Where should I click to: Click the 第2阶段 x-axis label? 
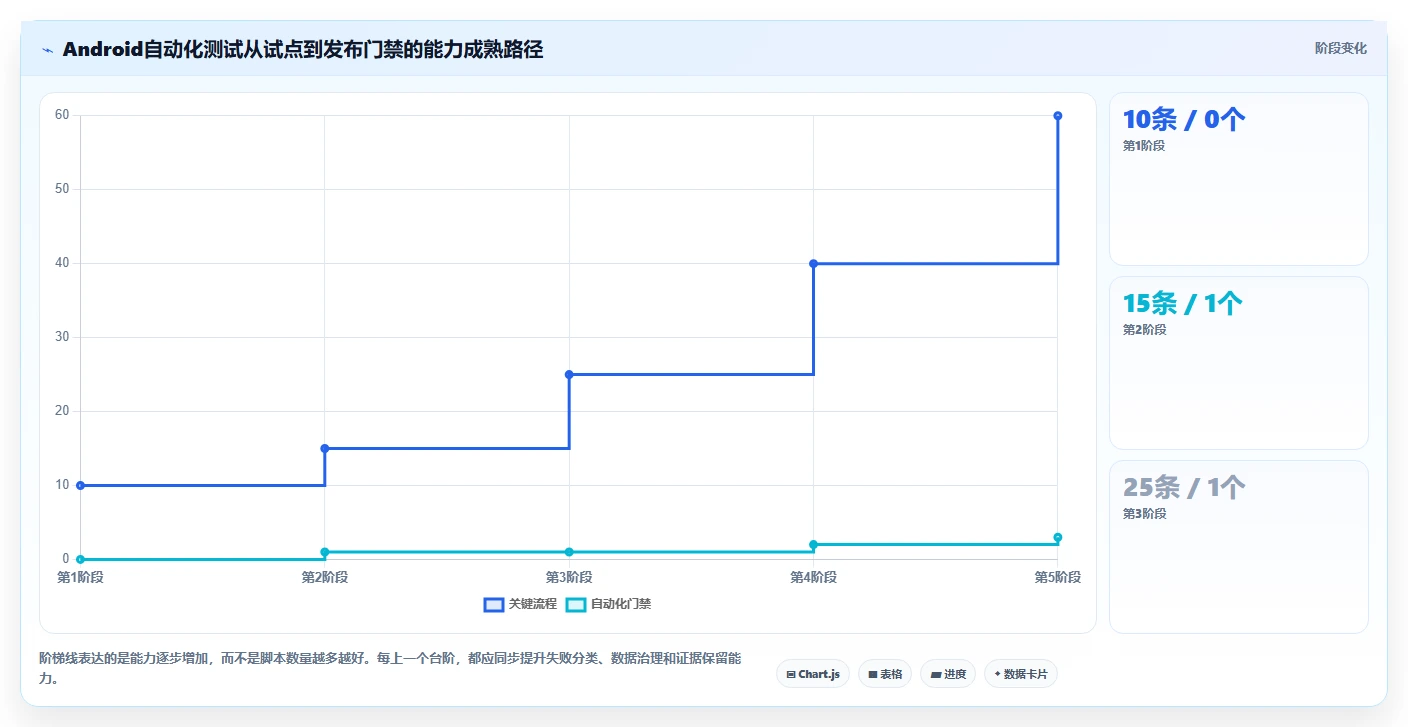click(x=325, y=577)
